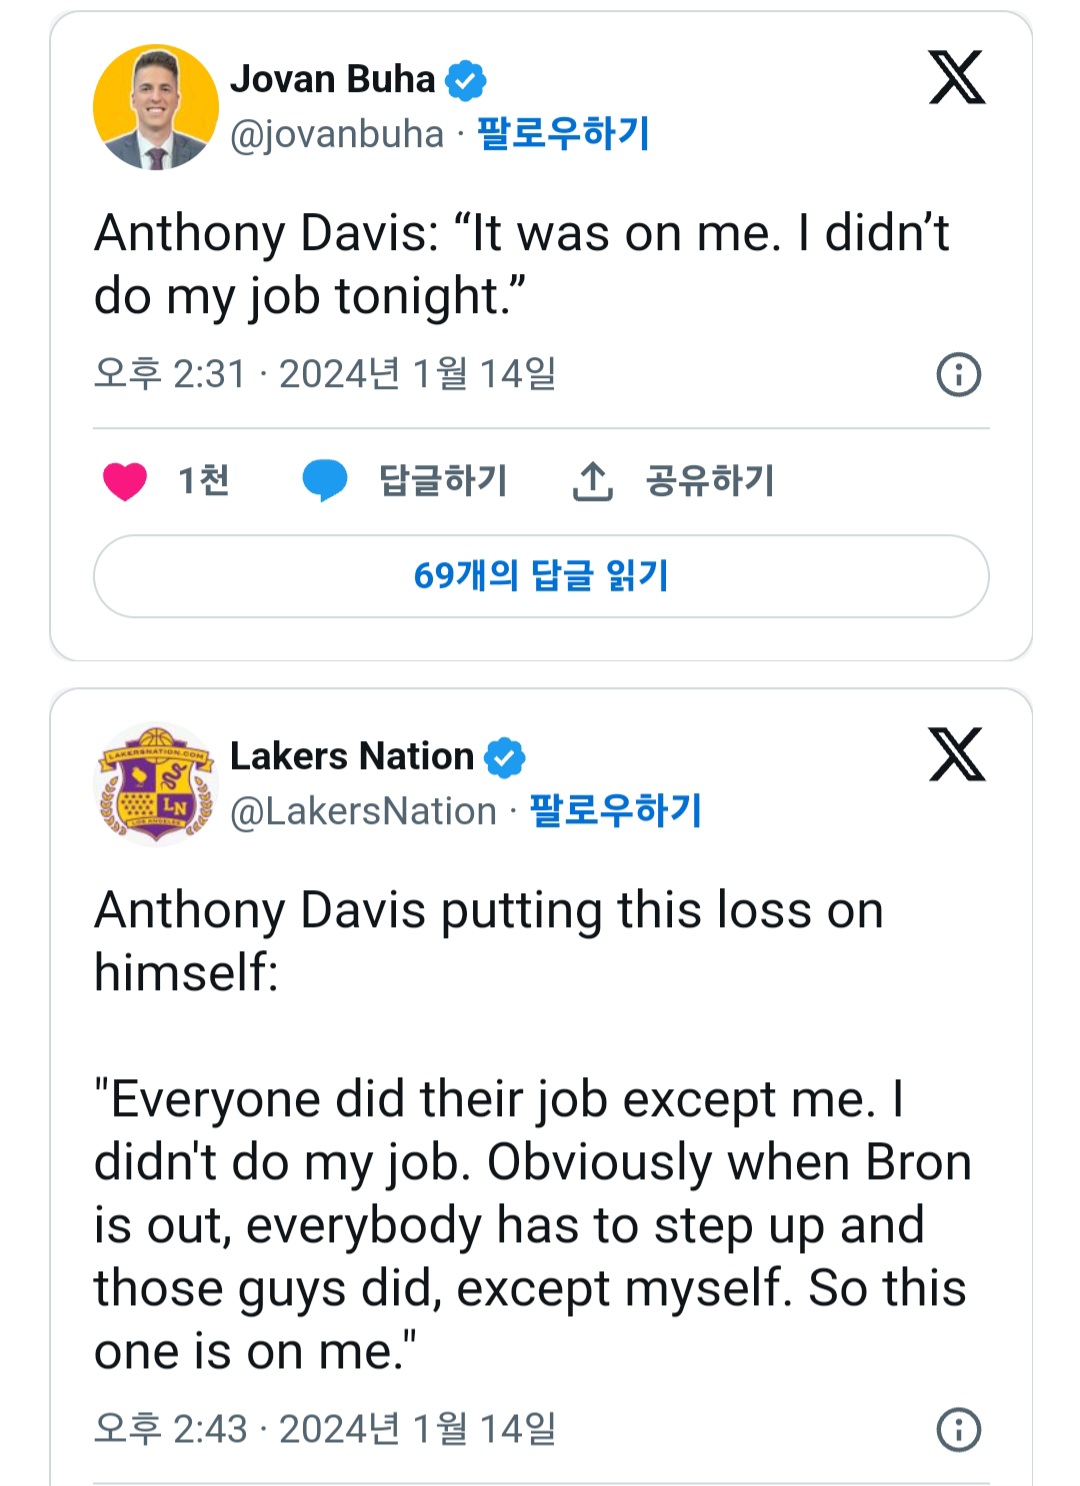Image resolution: width=1080 pixels, height=1486 pixels.
Task: Click Lakers Nation's verified badge
Action: [505, 757]
